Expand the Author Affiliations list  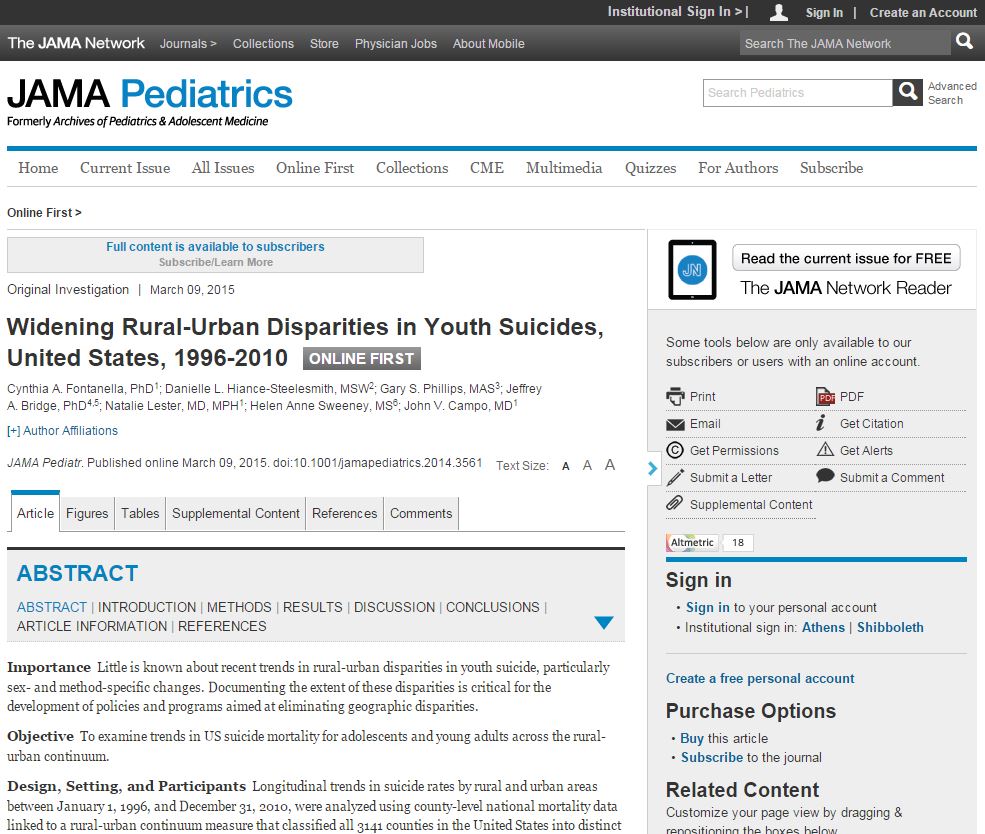[62, 431]
